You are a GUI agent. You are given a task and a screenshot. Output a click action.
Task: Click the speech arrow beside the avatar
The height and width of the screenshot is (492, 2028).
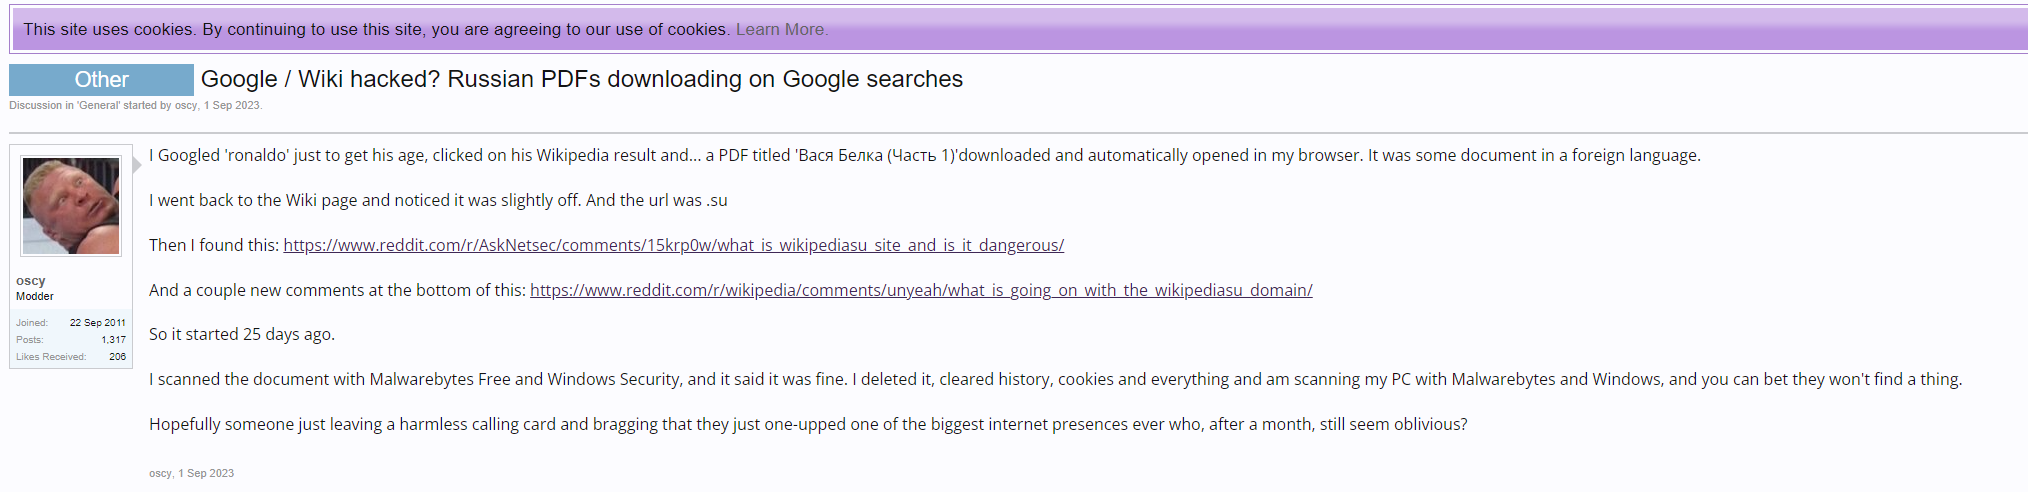[x=138, y=165]
